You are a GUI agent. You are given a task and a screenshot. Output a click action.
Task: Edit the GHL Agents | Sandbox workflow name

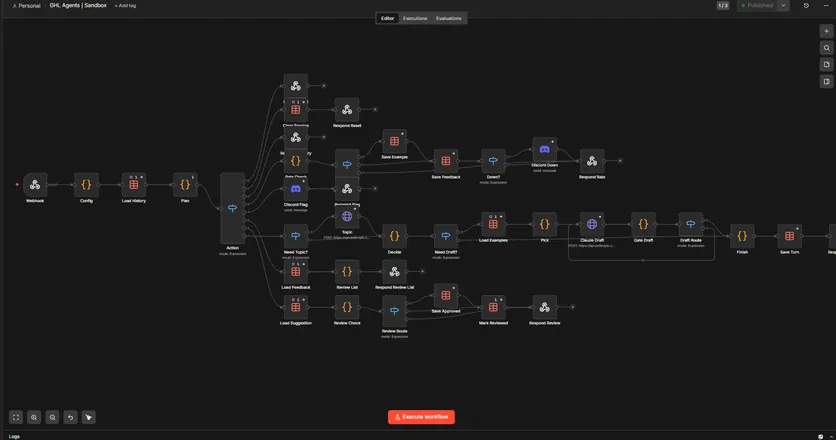pyautogui.click(x=78, y=5)
